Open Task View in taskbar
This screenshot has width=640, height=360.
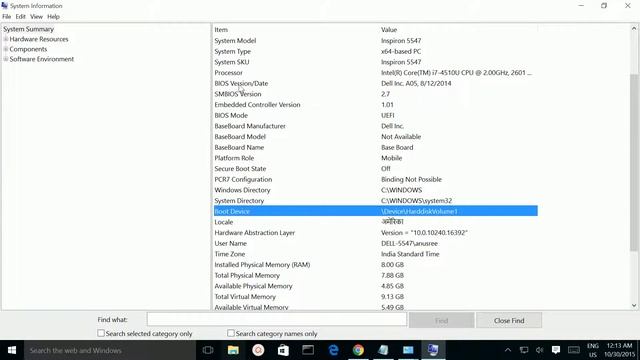tap(208, 350)
